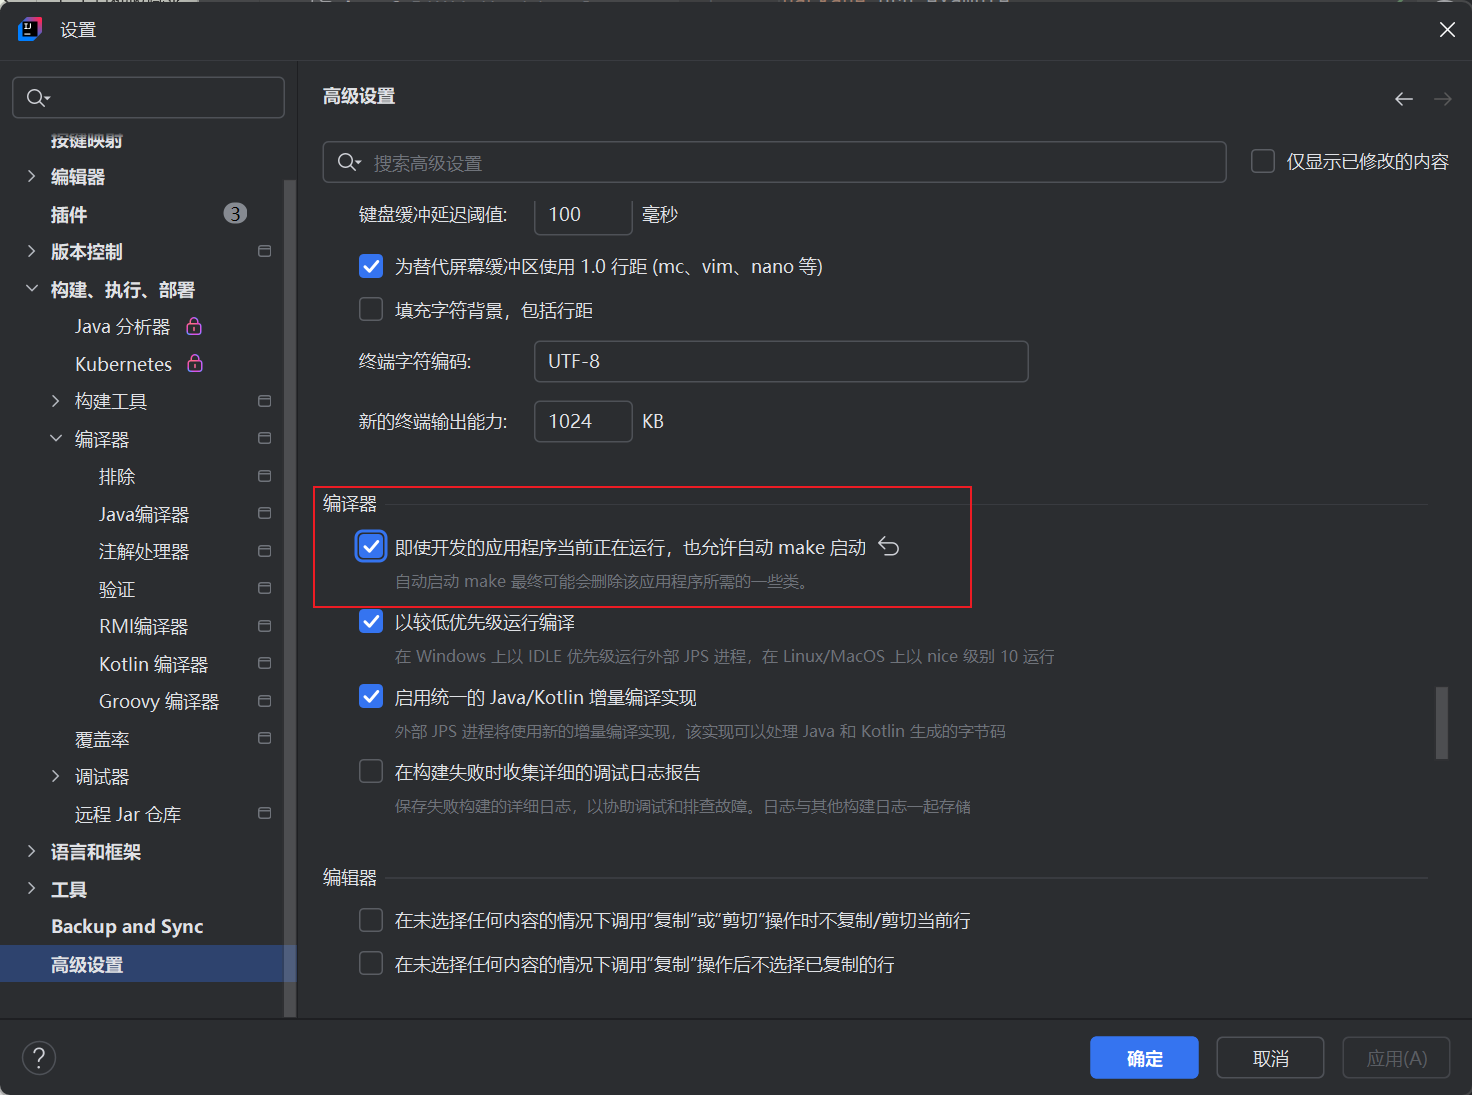Image resolution: width=1472 pixels, height=1095 pixels.
Task: Open the Java编译器 settings page
Action: (142, 514)
